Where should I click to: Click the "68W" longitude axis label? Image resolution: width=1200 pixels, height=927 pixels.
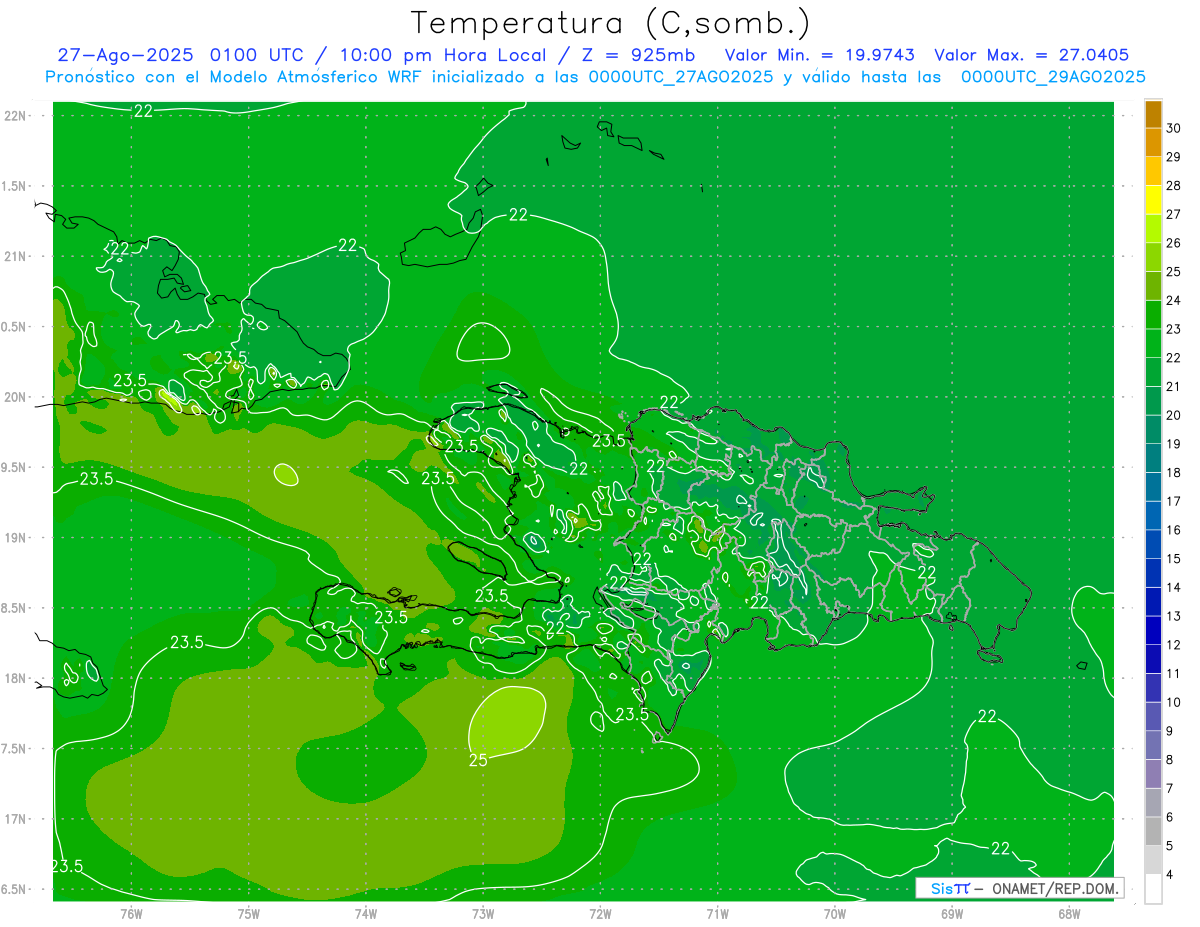click(x=1069, y=913)
